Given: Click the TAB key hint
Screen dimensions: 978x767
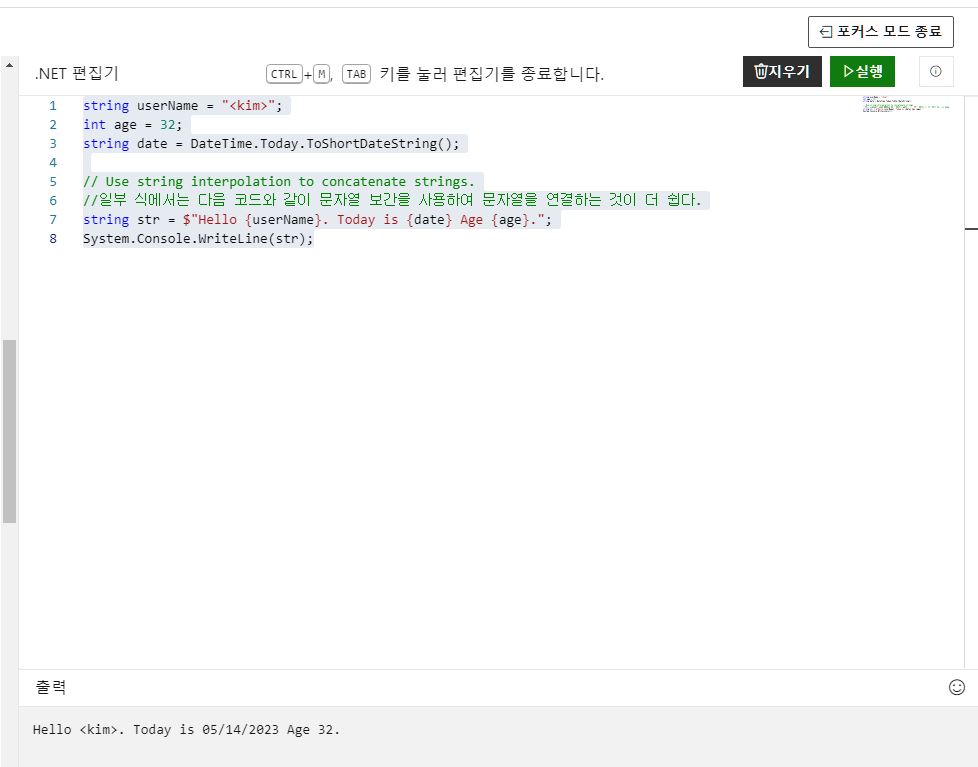Looking at the screenshot, I should (356, 74).
